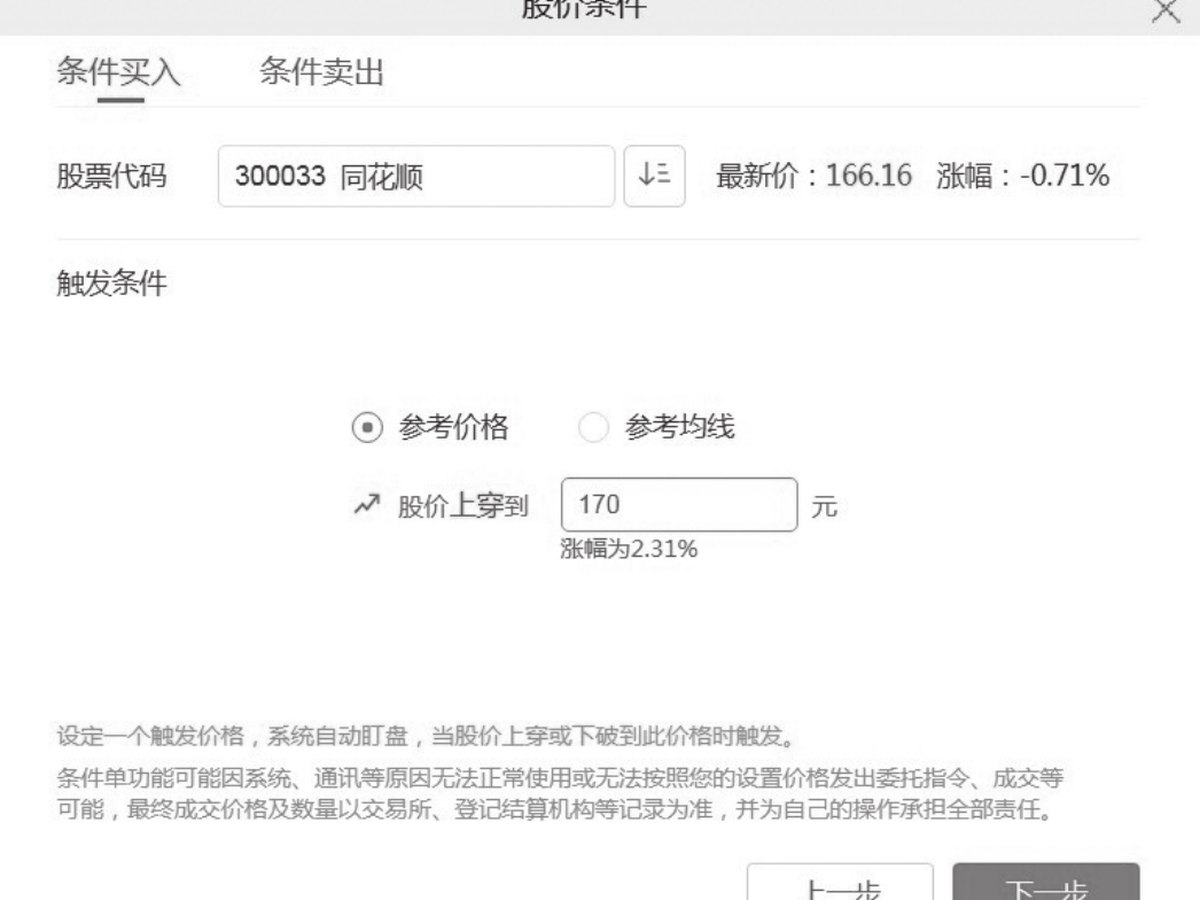1200x900 pixels.
Task: Select the 参考均线 radio button
Action: point(594,428)
